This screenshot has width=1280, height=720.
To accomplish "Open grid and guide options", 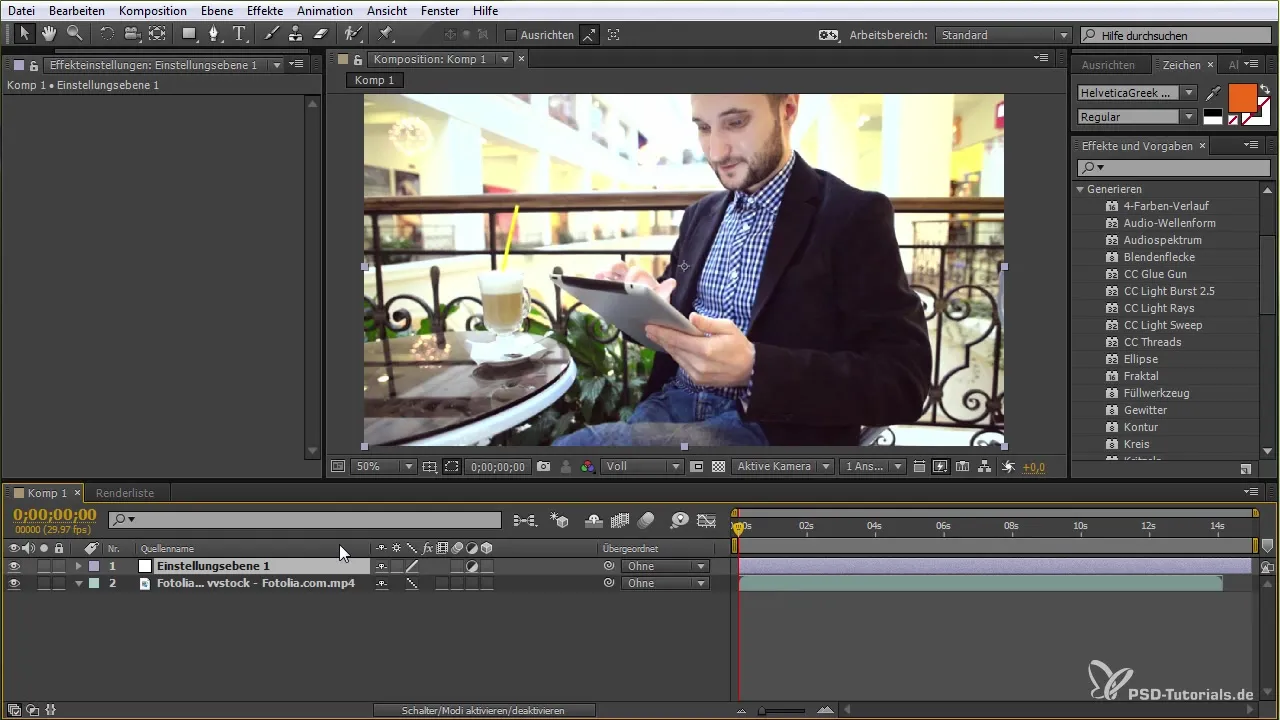I will [x=429, y=467].
